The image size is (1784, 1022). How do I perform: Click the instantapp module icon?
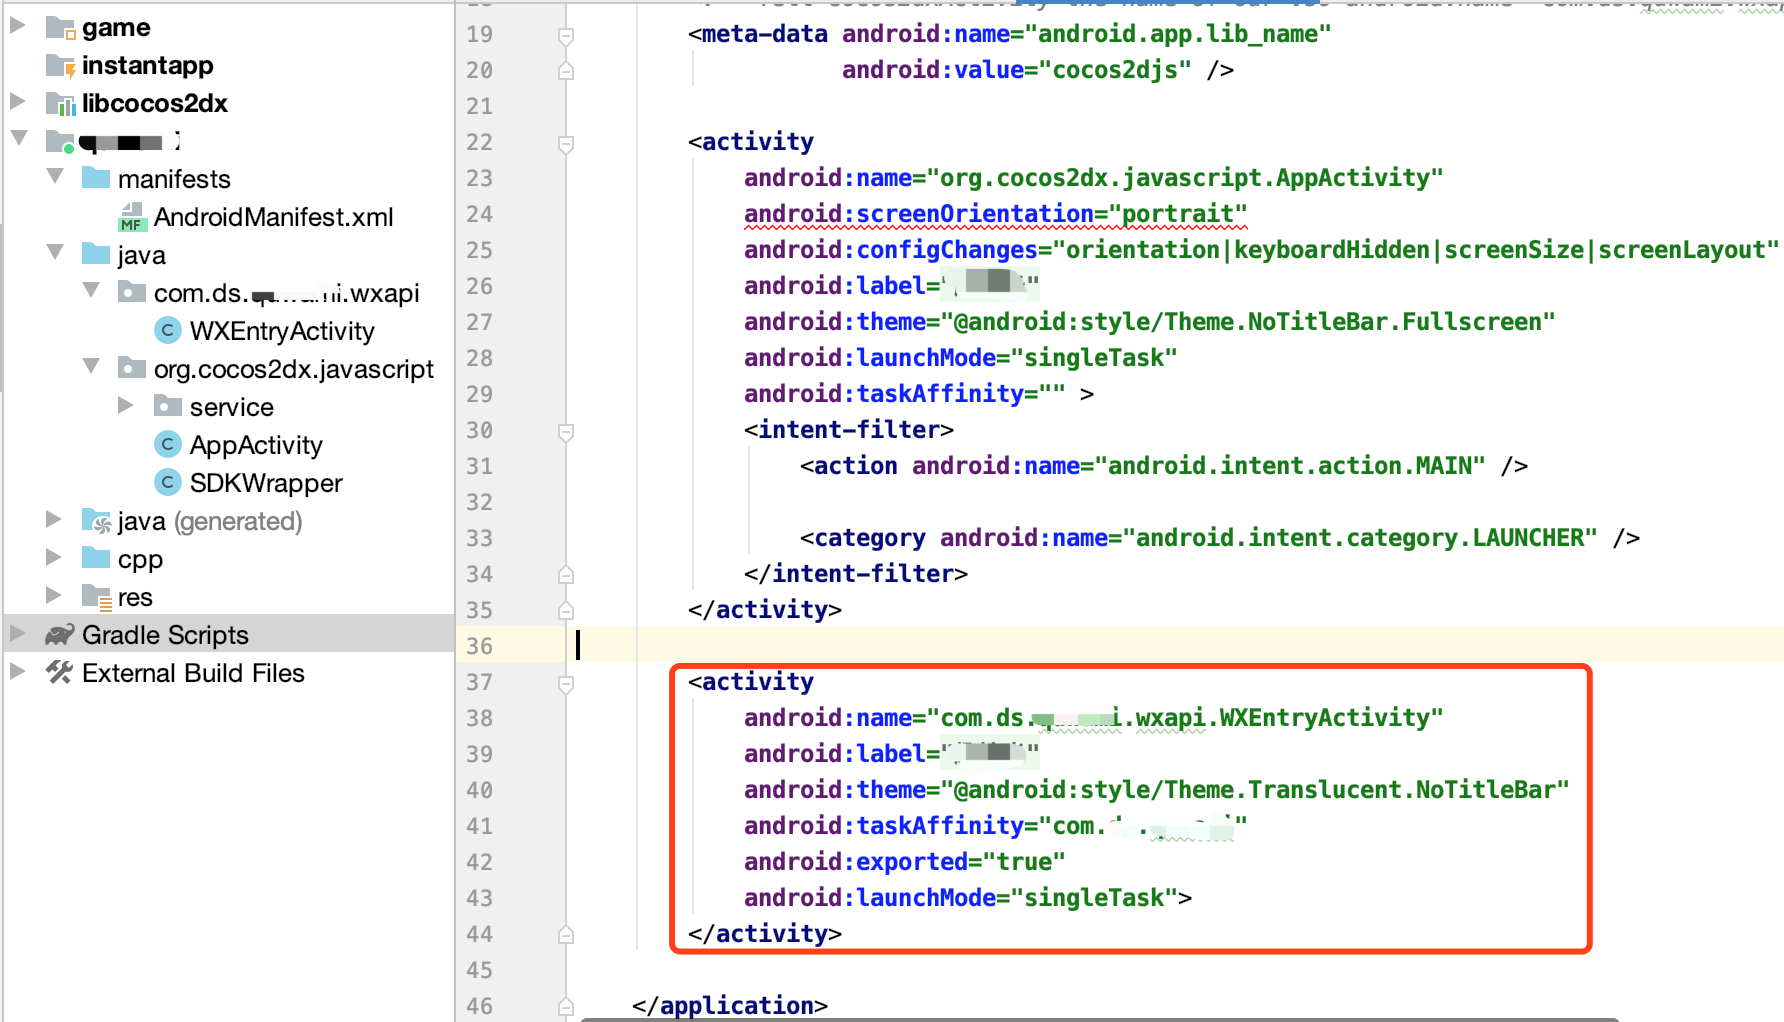pos(61,66)
